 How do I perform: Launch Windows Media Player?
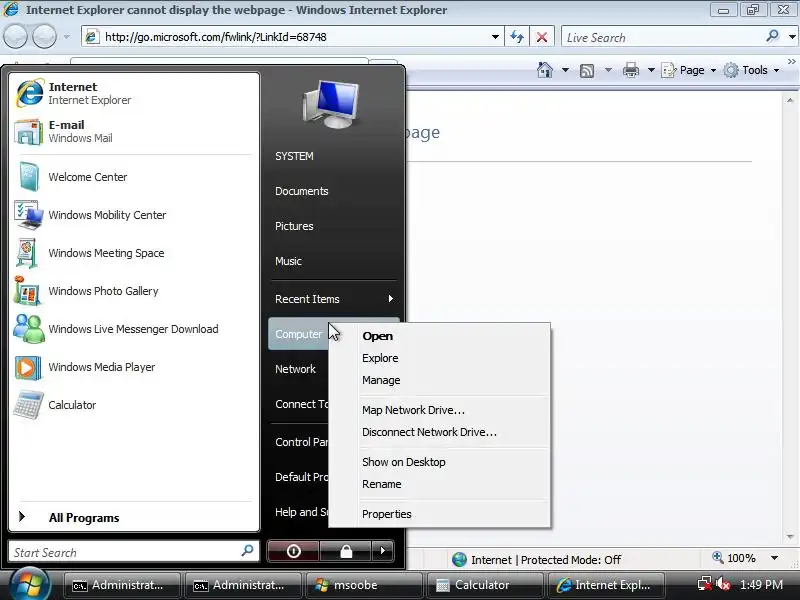tap(134, 367)
